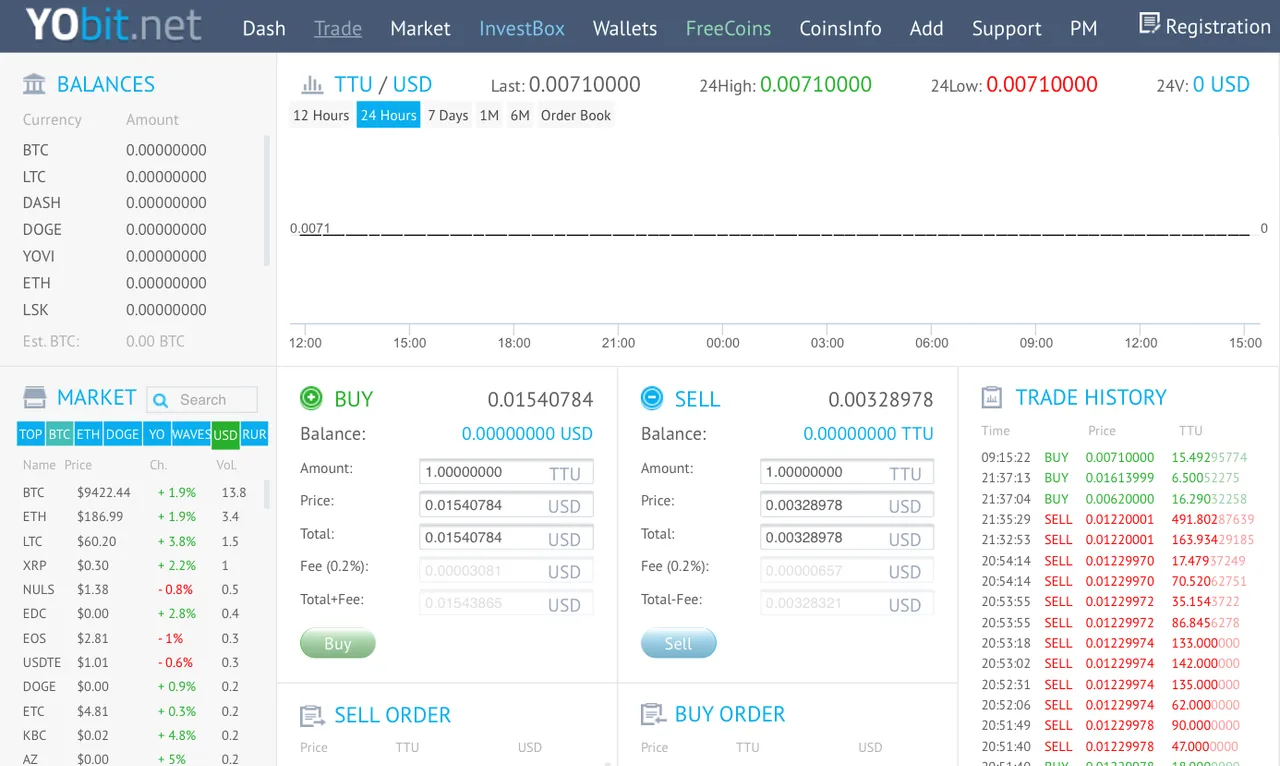1280x766 pixels.
Task: Click Add in the top navigation
Action: tap(926, 28)
